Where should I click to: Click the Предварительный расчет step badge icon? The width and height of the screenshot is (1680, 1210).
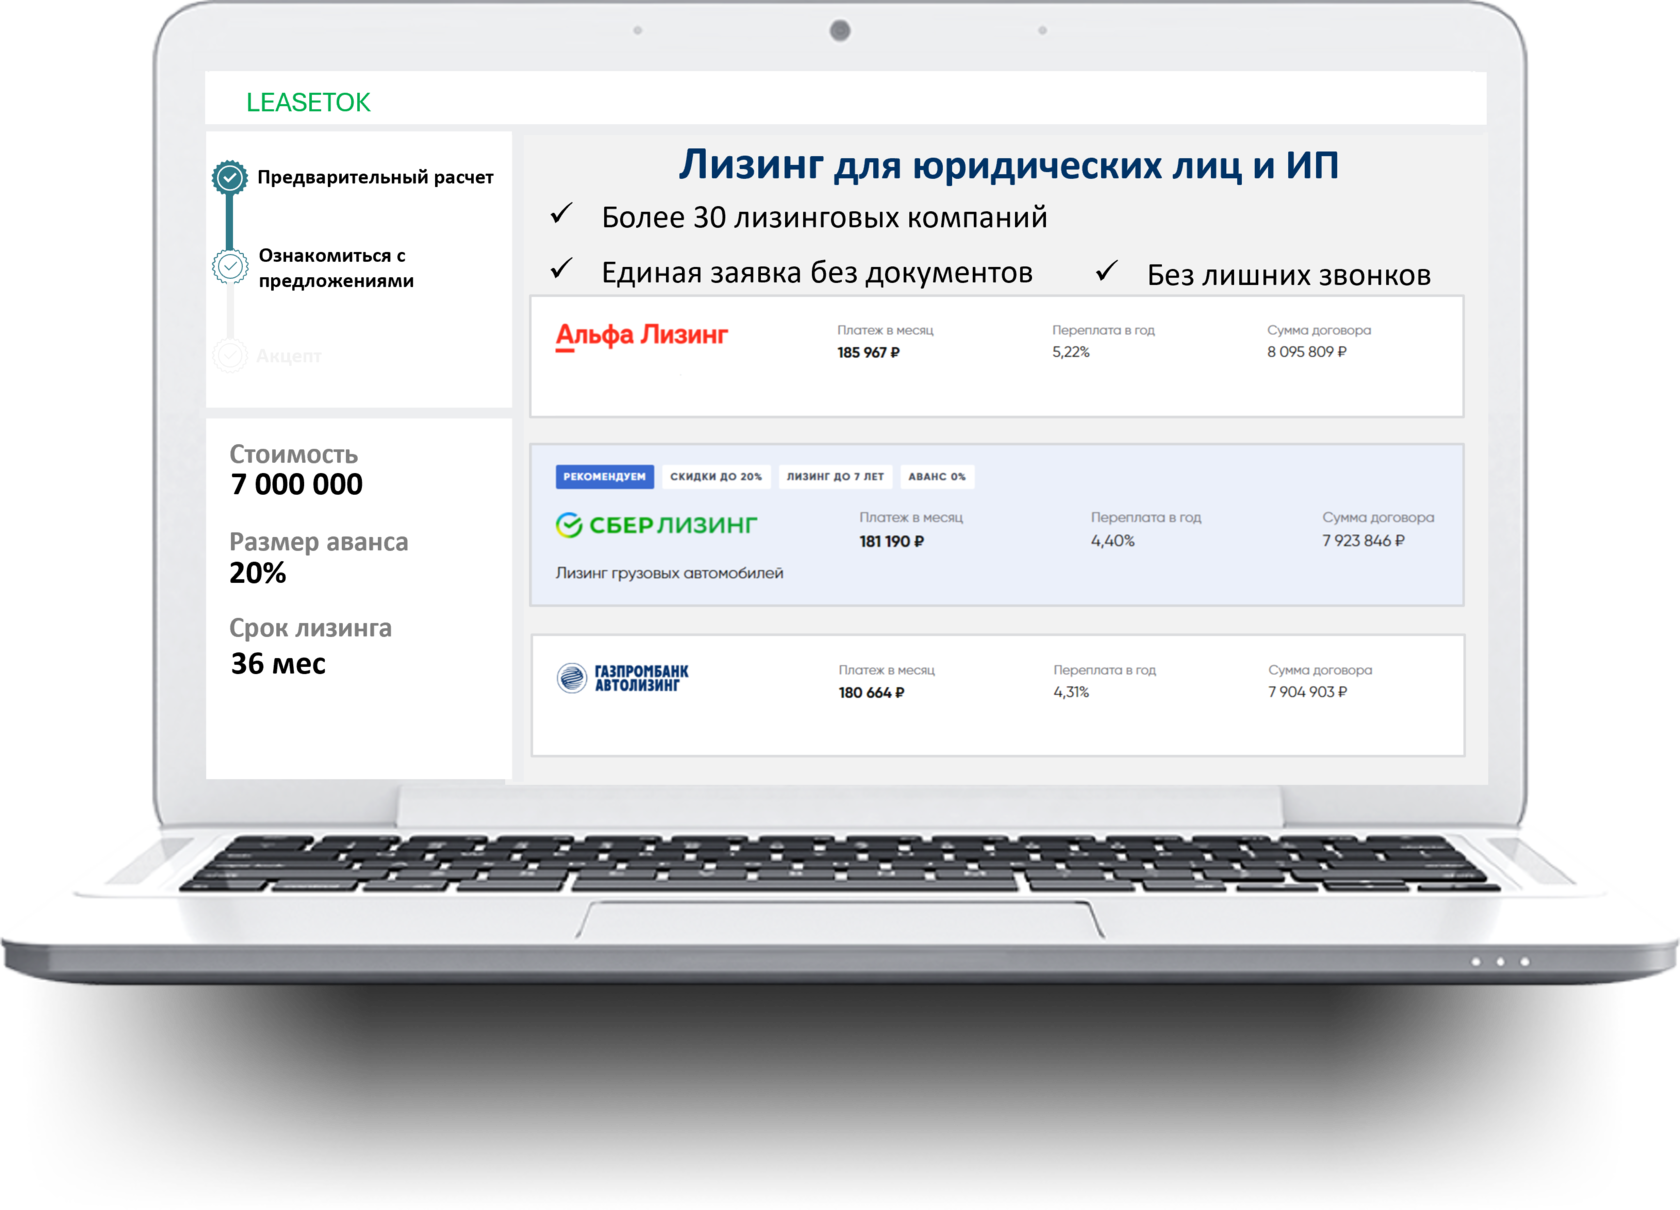click(230, 178)
